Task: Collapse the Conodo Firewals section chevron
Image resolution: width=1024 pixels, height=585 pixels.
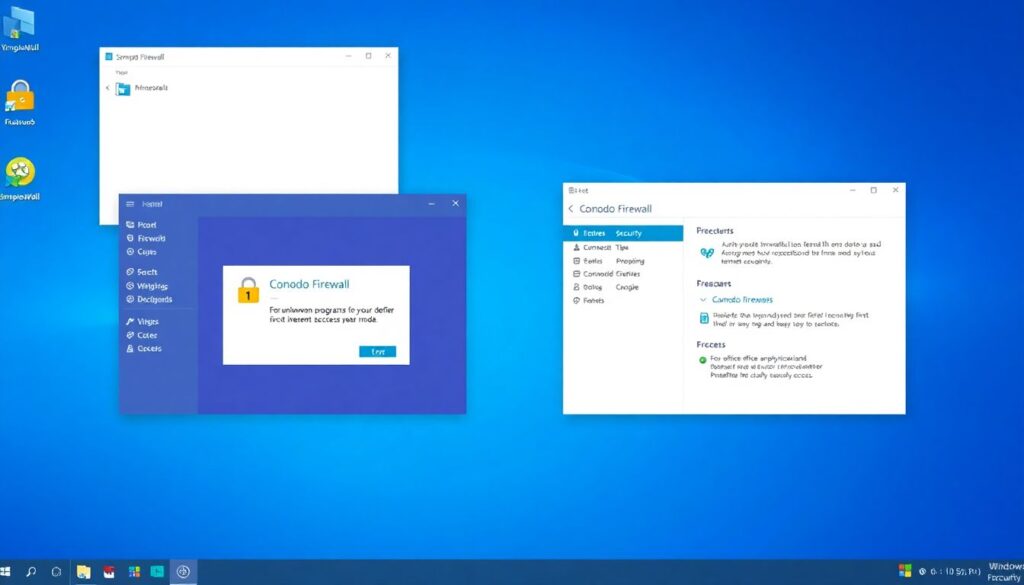Action: point(702,300)
